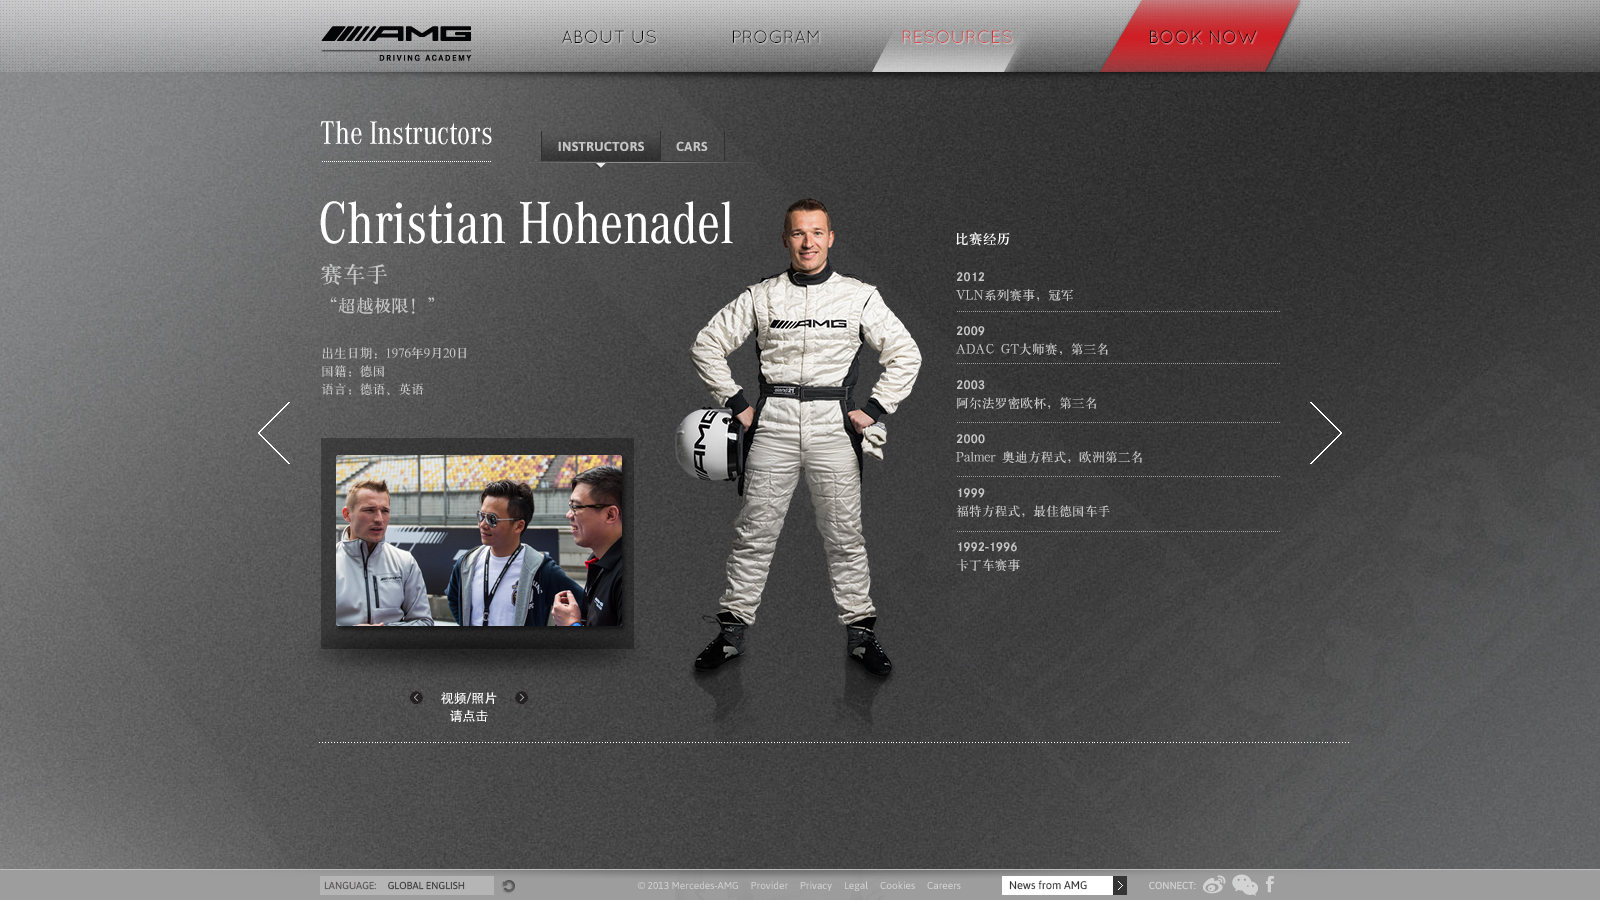Go to next instructor with large right arrow
1600x900 pixels.
[x=1326, y=433]
